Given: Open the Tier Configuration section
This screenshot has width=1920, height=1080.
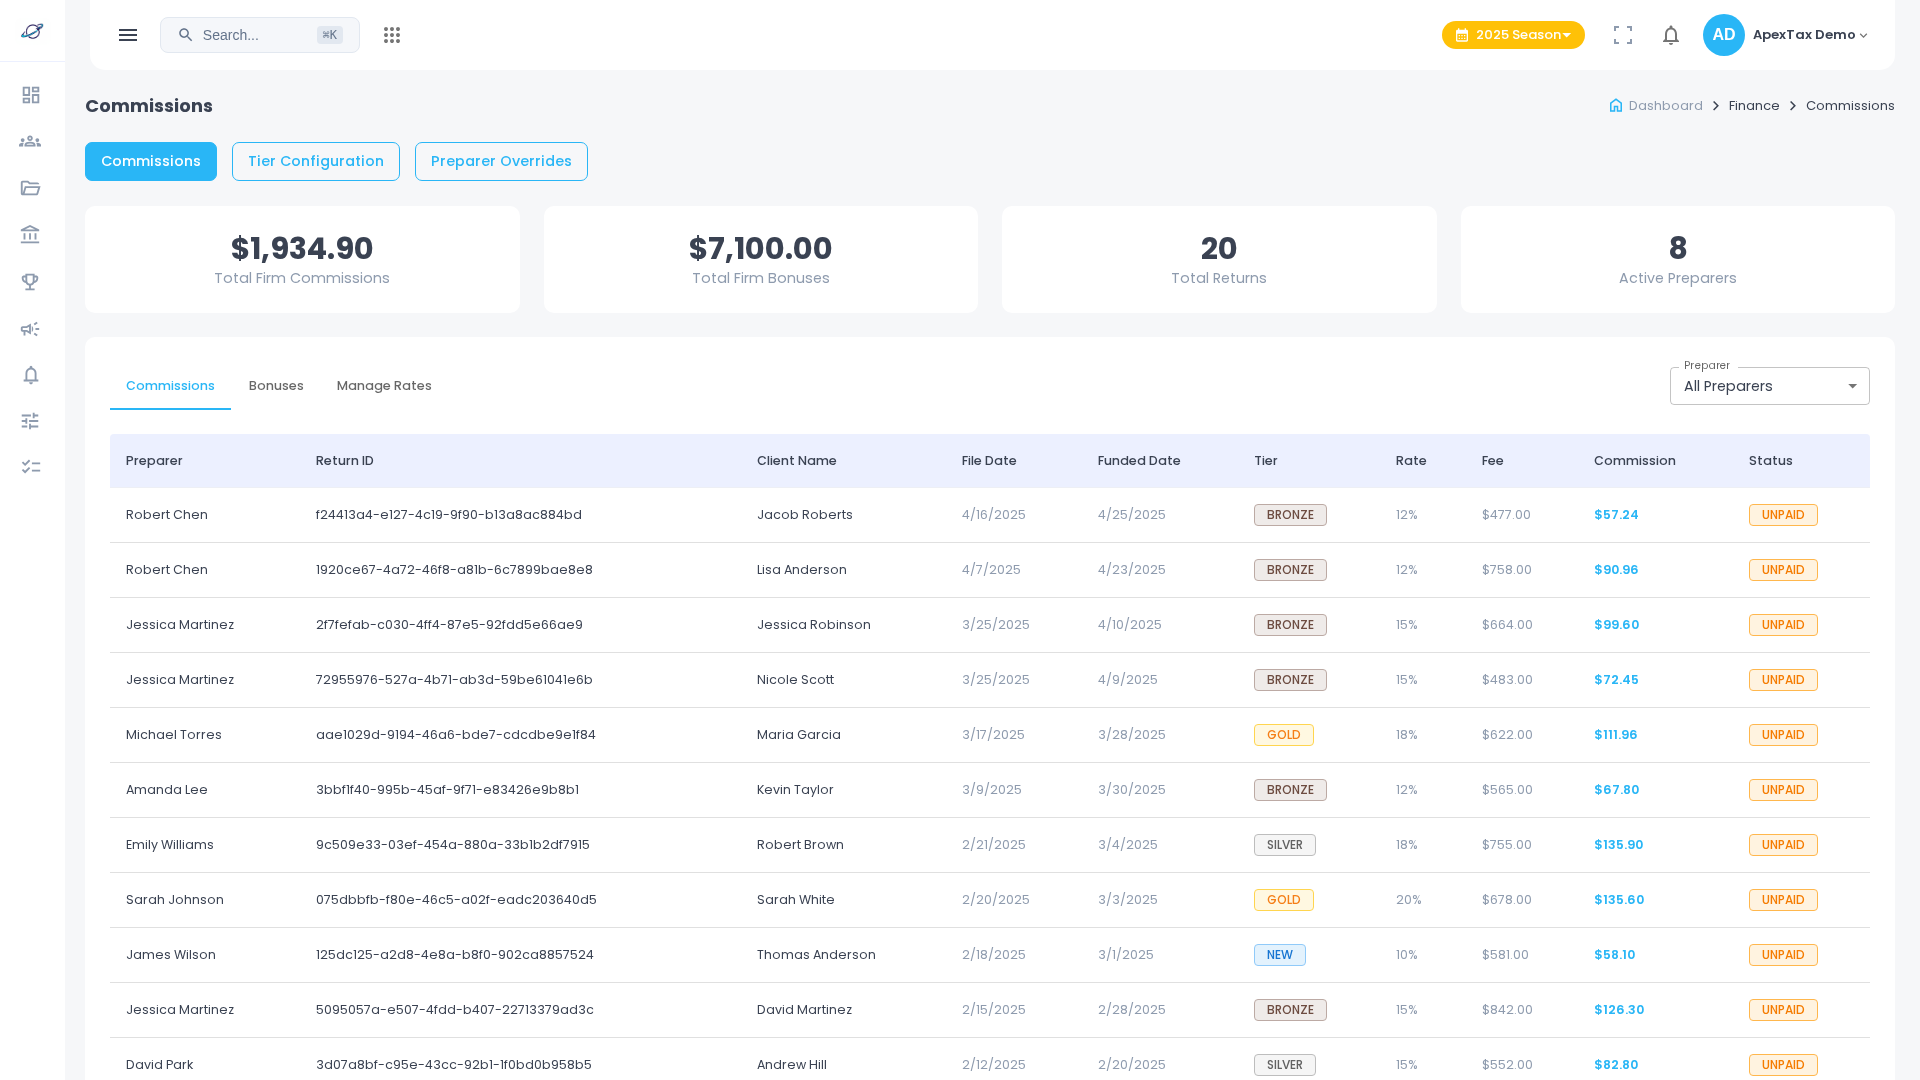Looking at the screenshot, I should click(316, 161).
